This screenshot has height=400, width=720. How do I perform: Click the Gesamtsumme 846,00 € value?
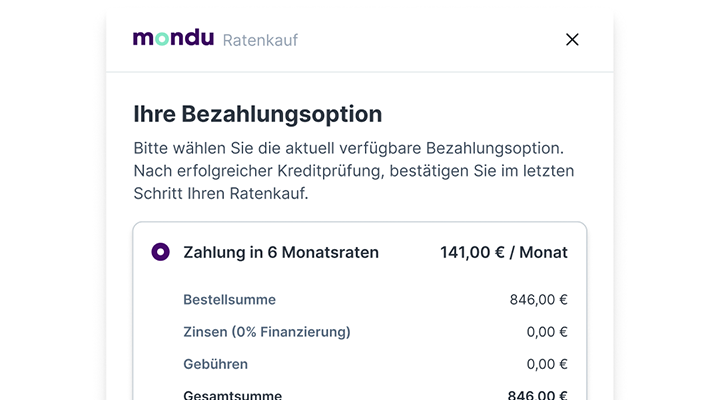[x=538, y=395]
